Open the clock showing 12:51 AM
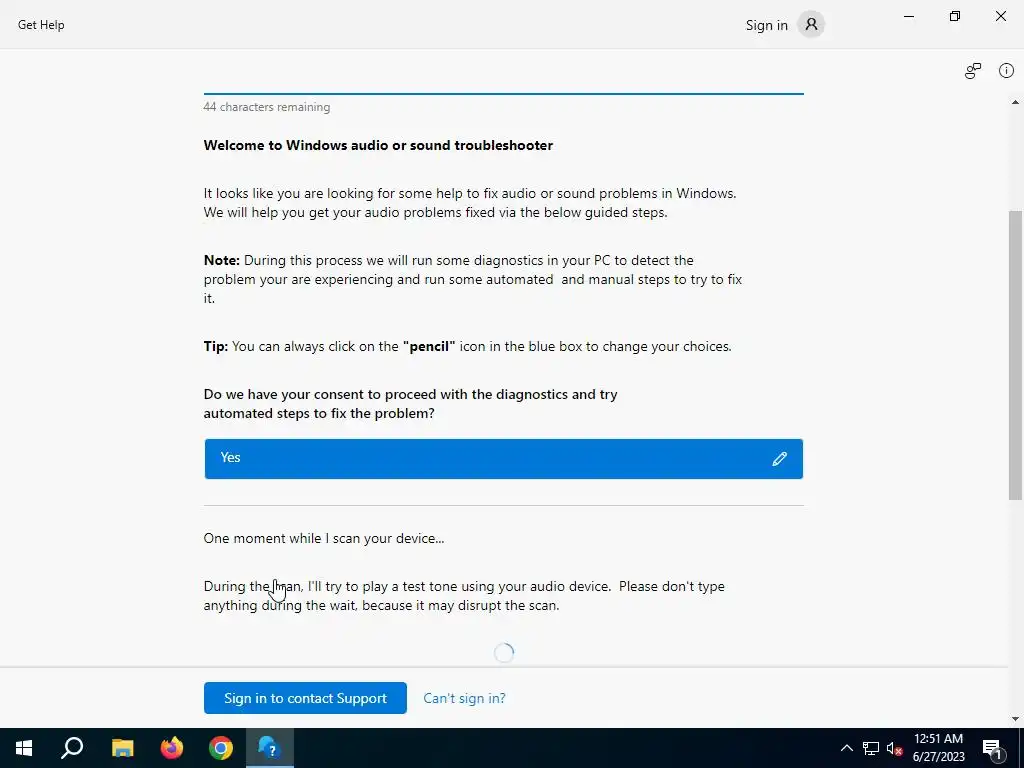This screenshot has height=768, width=1024. coord(938,748)
